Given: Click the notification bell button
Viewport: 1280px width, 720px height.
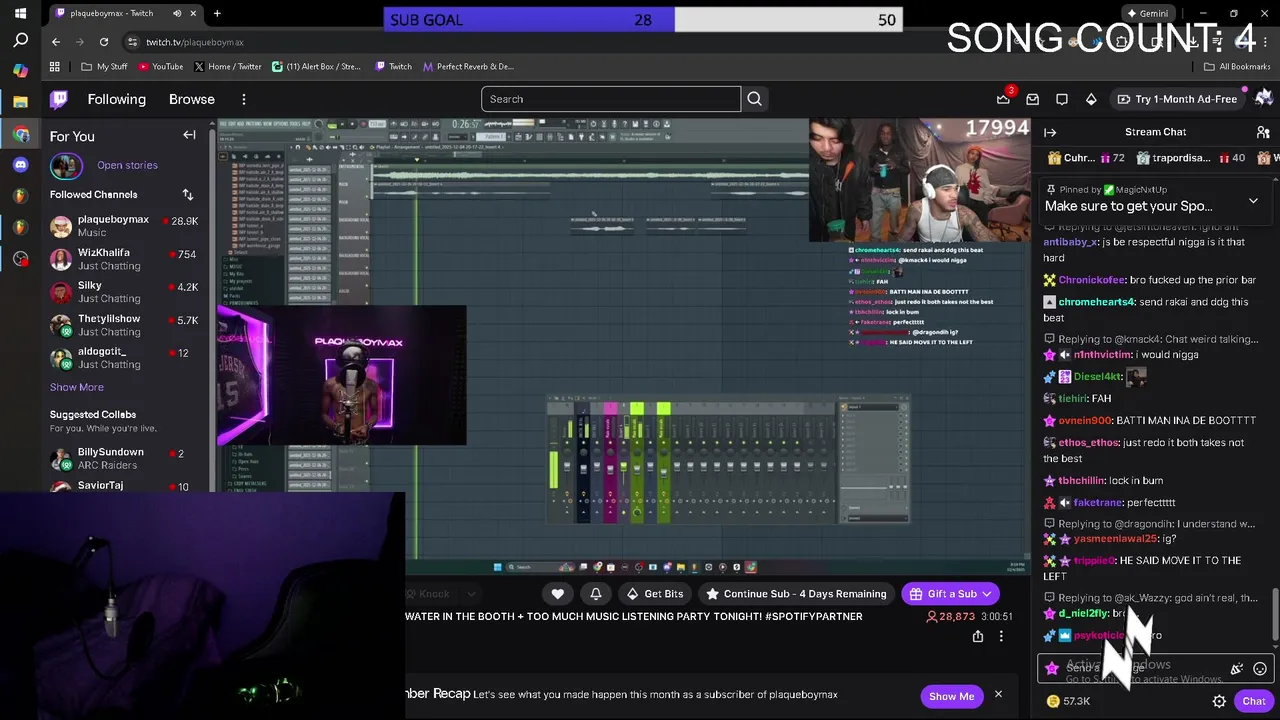Looking at the screenshot, I should pyautogui.click(x=596, y=594).
